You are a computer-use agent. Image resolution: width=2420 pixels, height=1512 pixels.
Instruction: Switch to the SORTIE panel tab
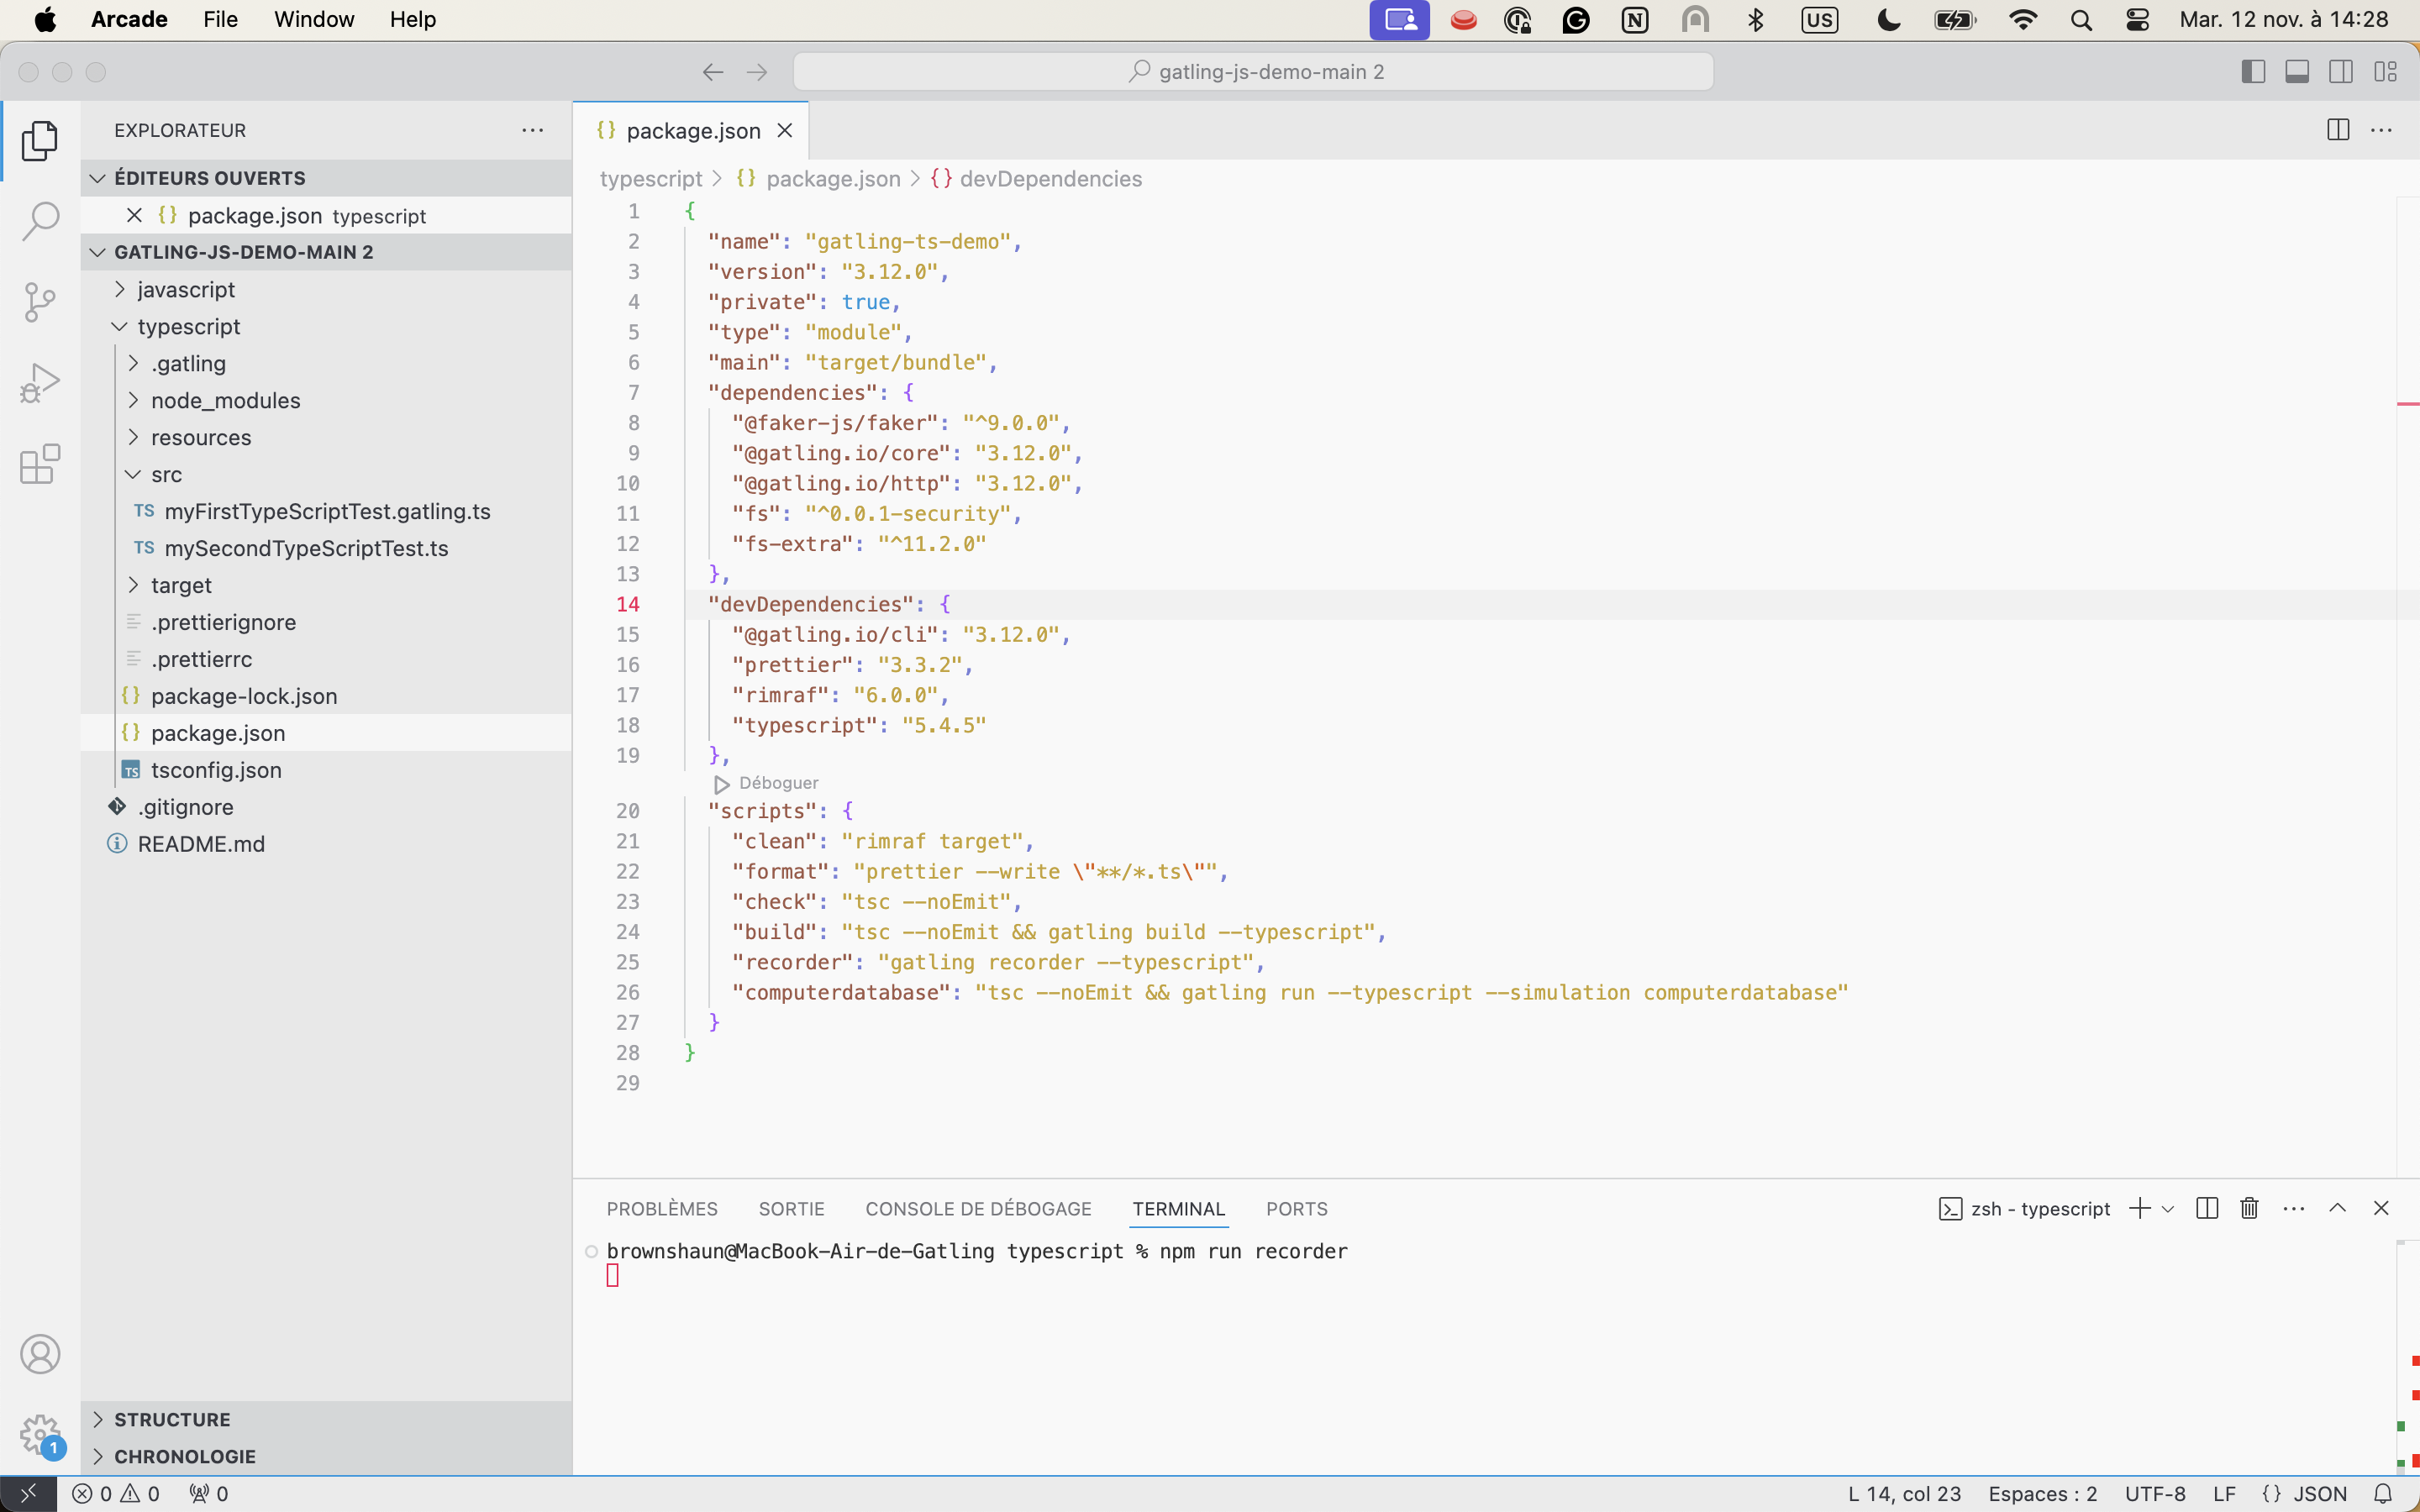click(x=791, y=1208)
